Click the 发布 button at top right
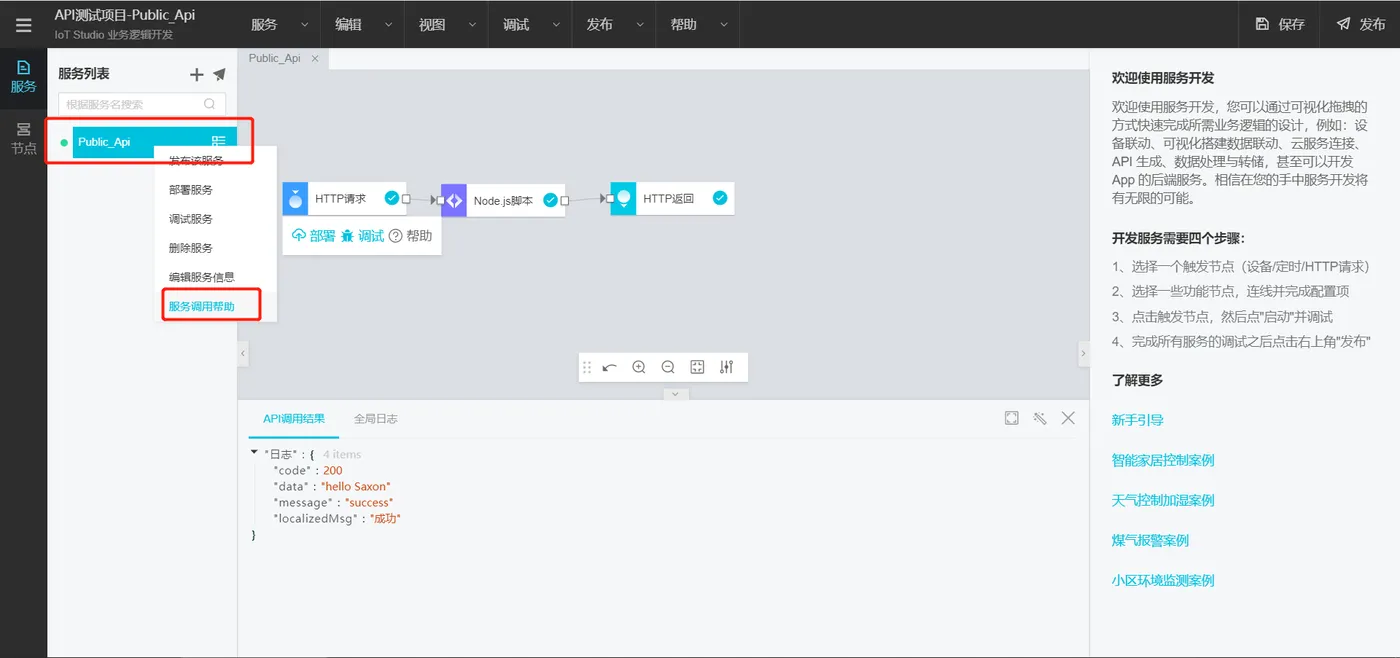This screenshot has width=1400, height=658. pos(1361,24)
